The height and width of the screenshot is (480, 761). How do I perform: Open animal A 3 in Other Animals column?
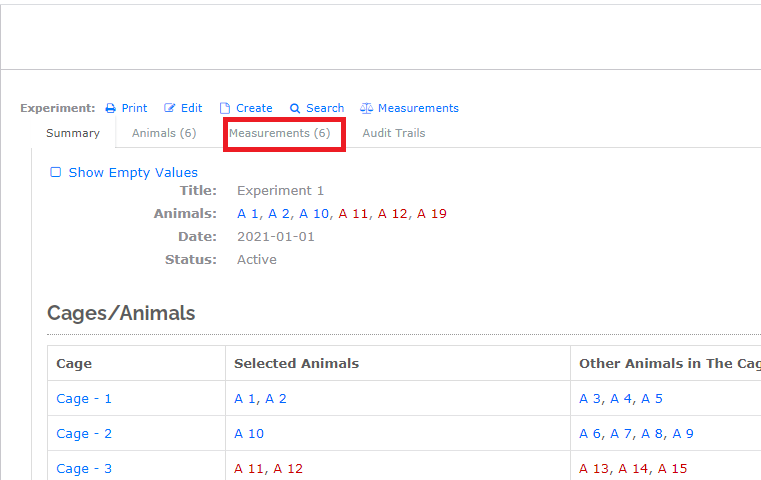[x=590, y=399]
